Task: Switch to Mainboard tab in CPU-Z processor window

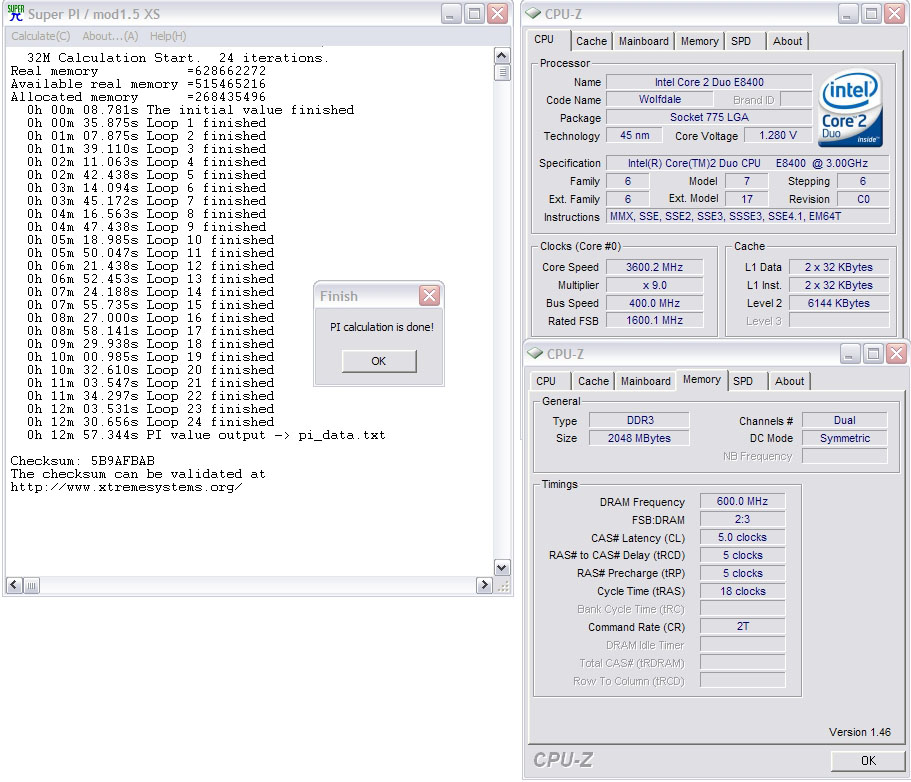Action: [643, 41]
